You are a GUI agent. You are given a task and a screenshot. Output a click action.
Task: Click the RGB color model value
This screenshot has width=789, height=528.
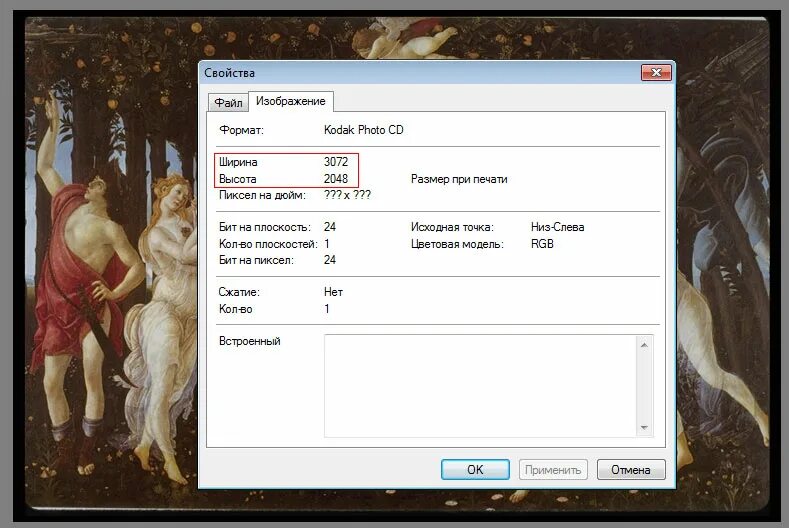coord(542,244)
